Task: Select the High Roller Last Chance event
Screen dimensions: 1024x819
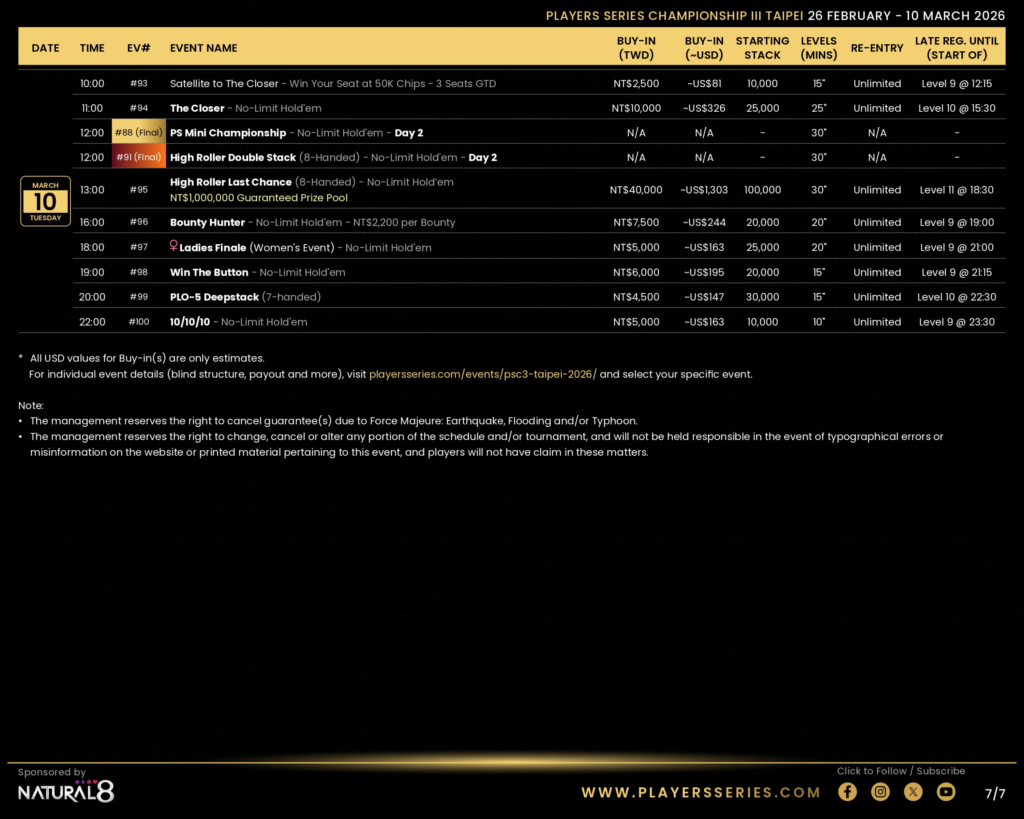Action: point(231,182)
